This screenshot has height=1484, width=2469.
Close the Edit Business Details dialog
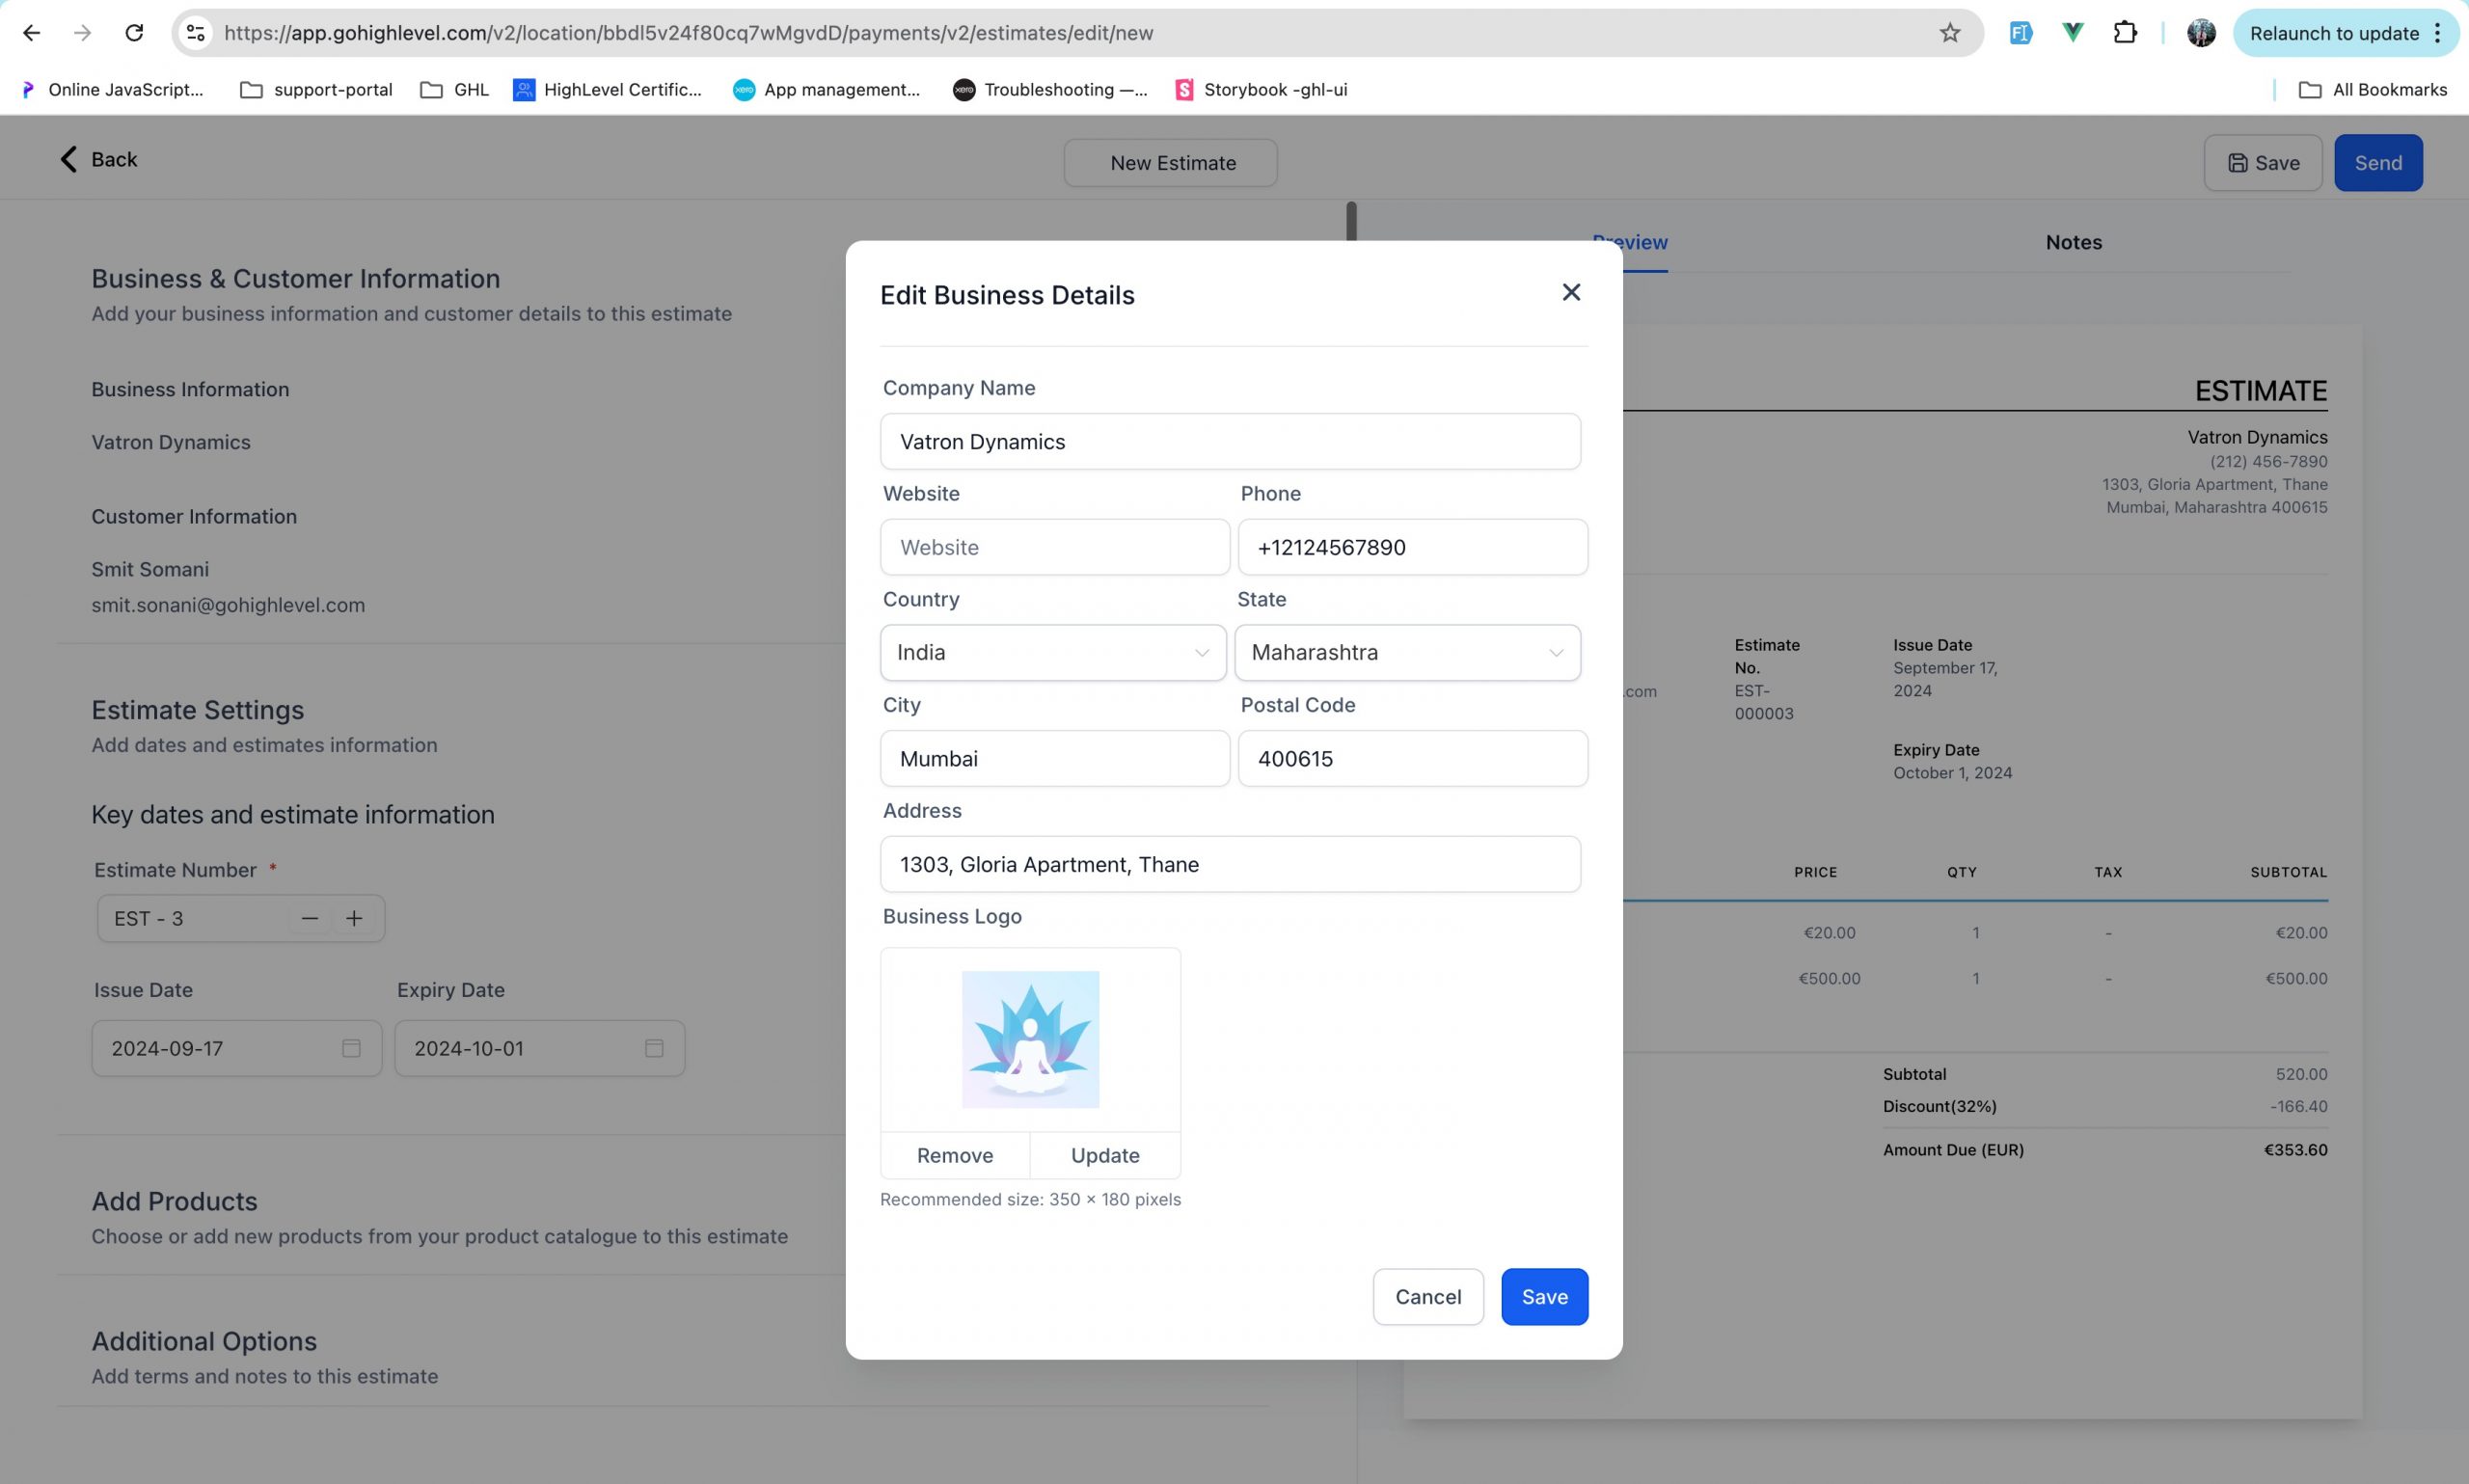click(x=1571, y=292)
